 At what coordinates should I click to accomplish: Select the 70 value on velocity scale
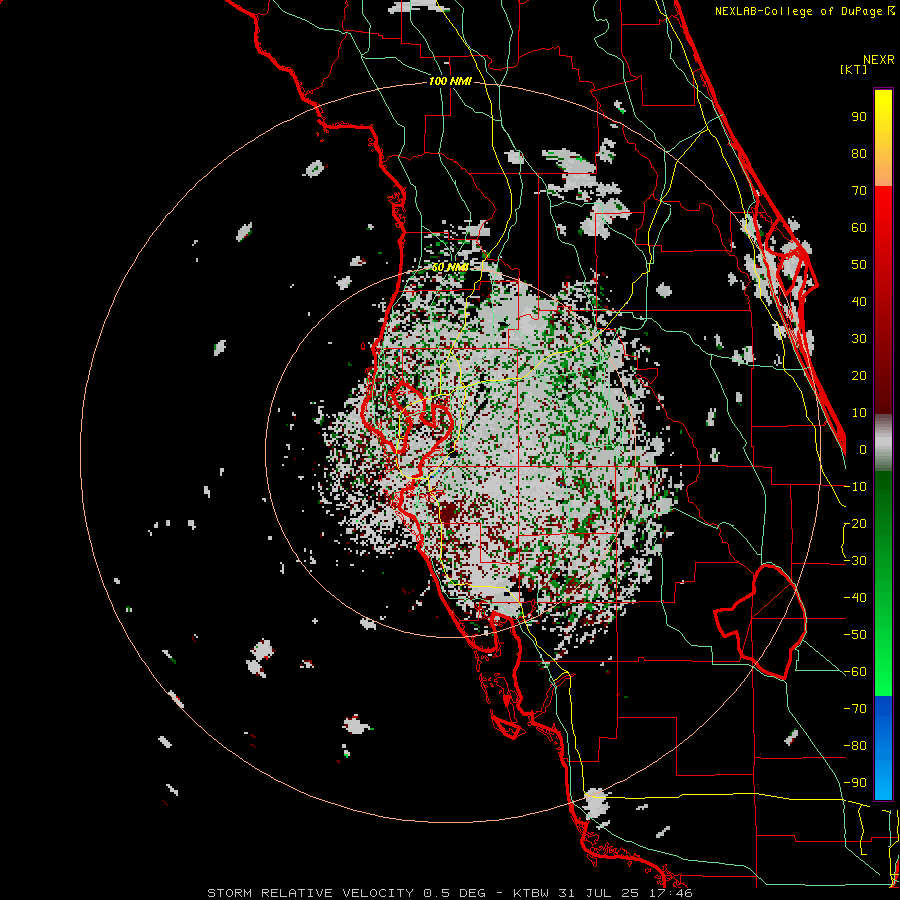pos(859,191)
